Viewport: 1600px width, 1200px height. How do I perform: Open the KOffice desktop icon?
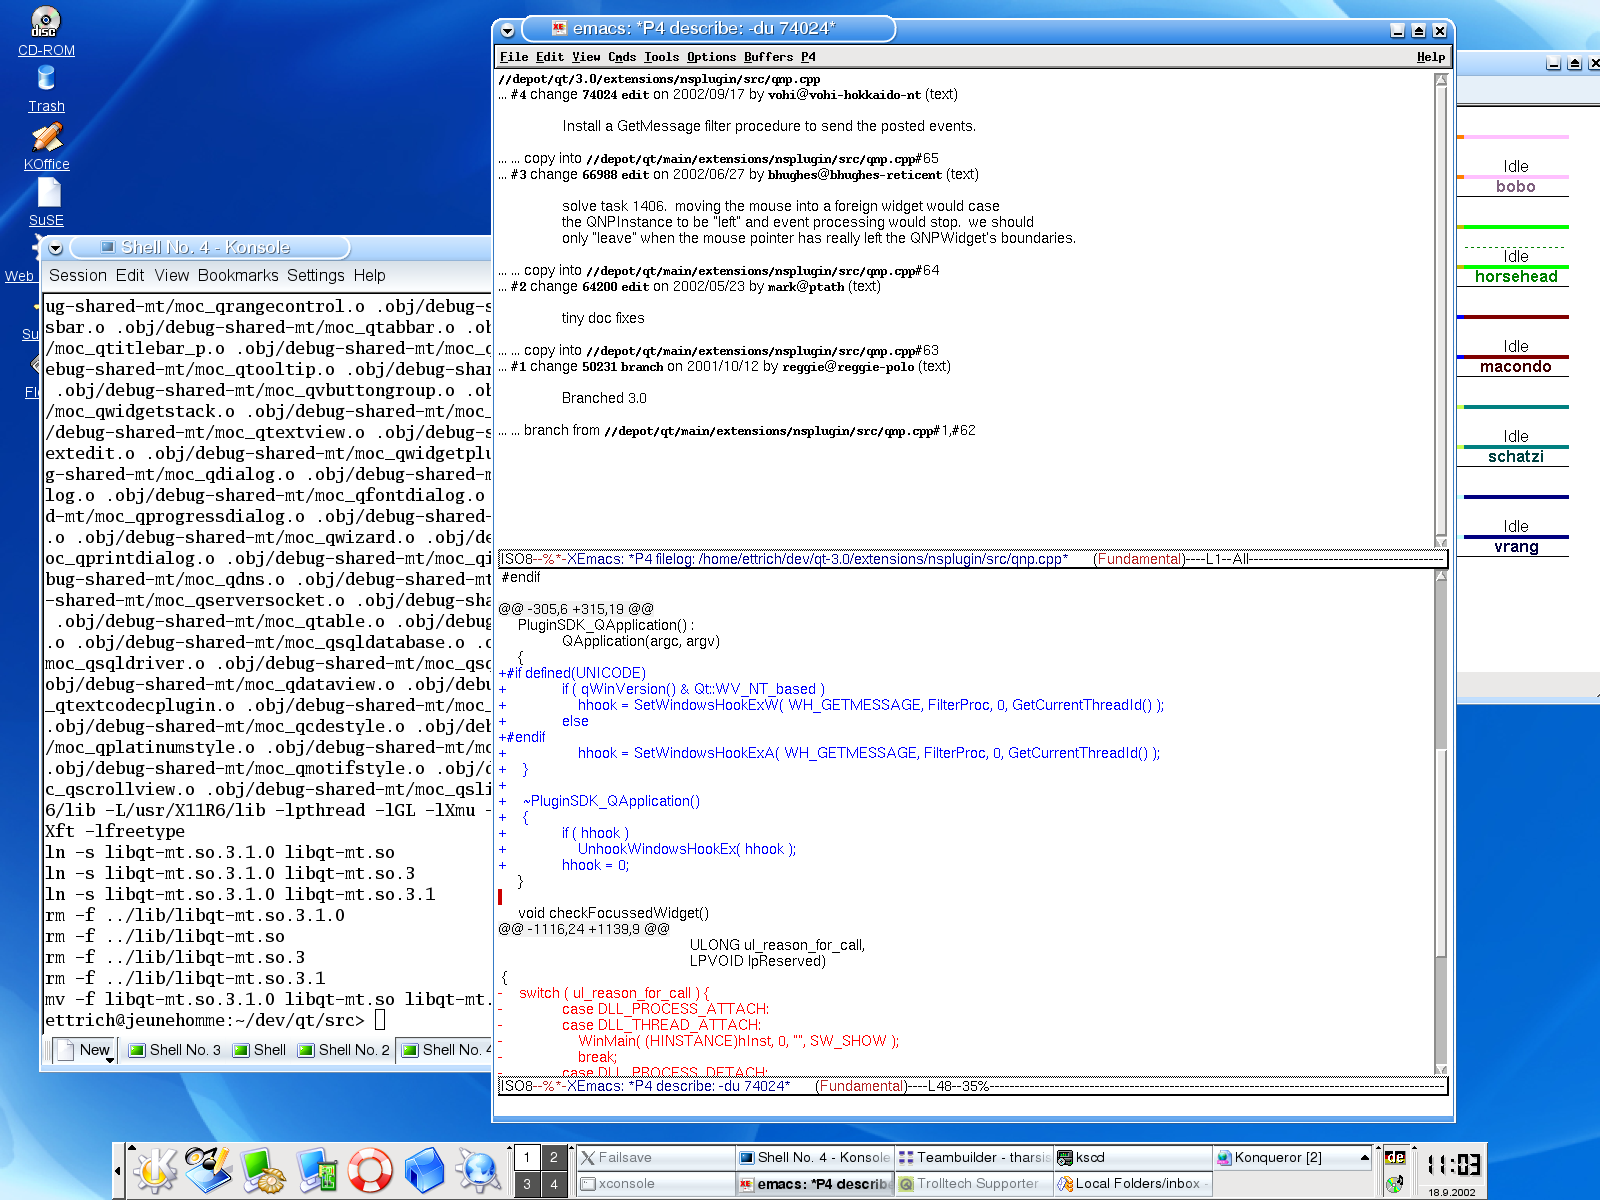coord(46,146)
